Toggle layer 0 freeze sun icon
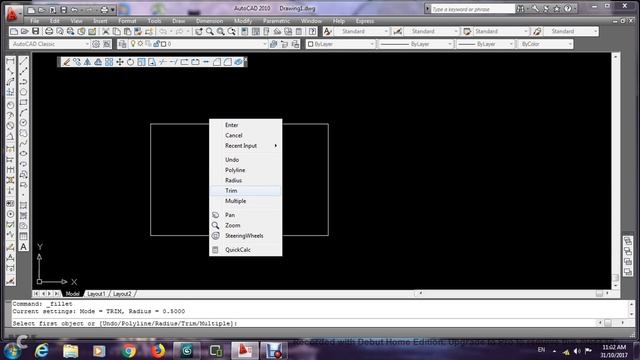 (140, 44)
